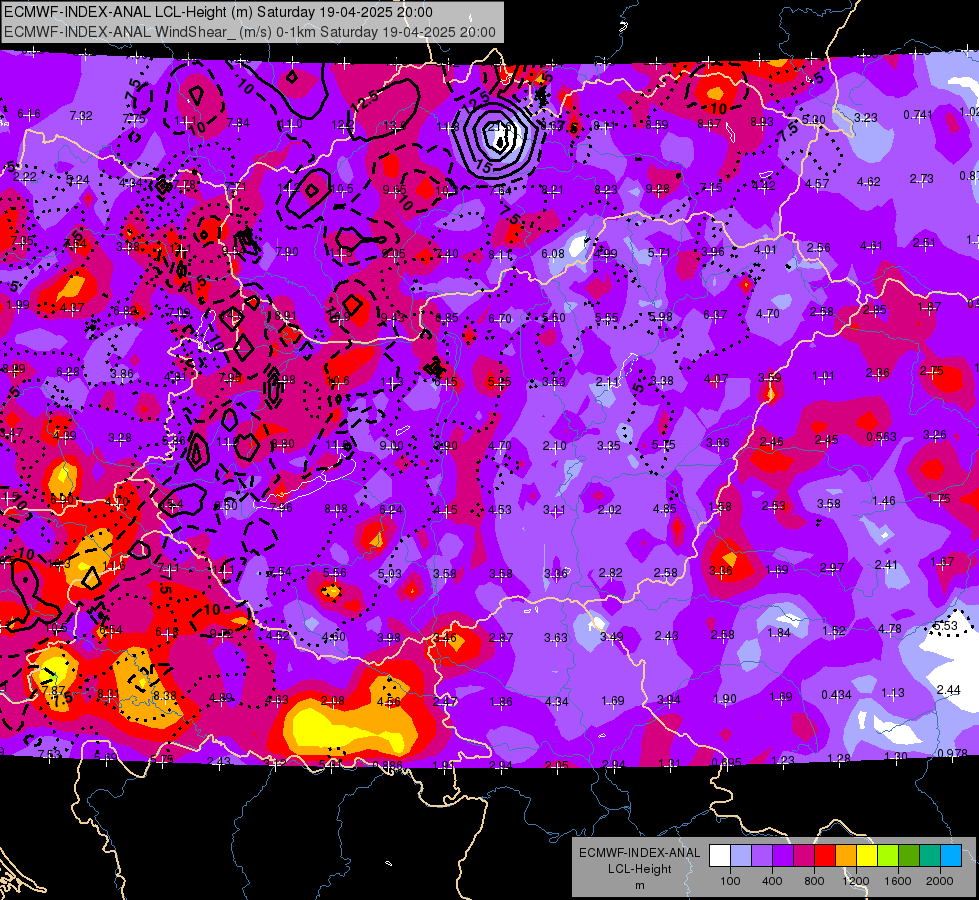979x900 pixels.
Task: Click the dark green legend swatch
Action: 908,856
